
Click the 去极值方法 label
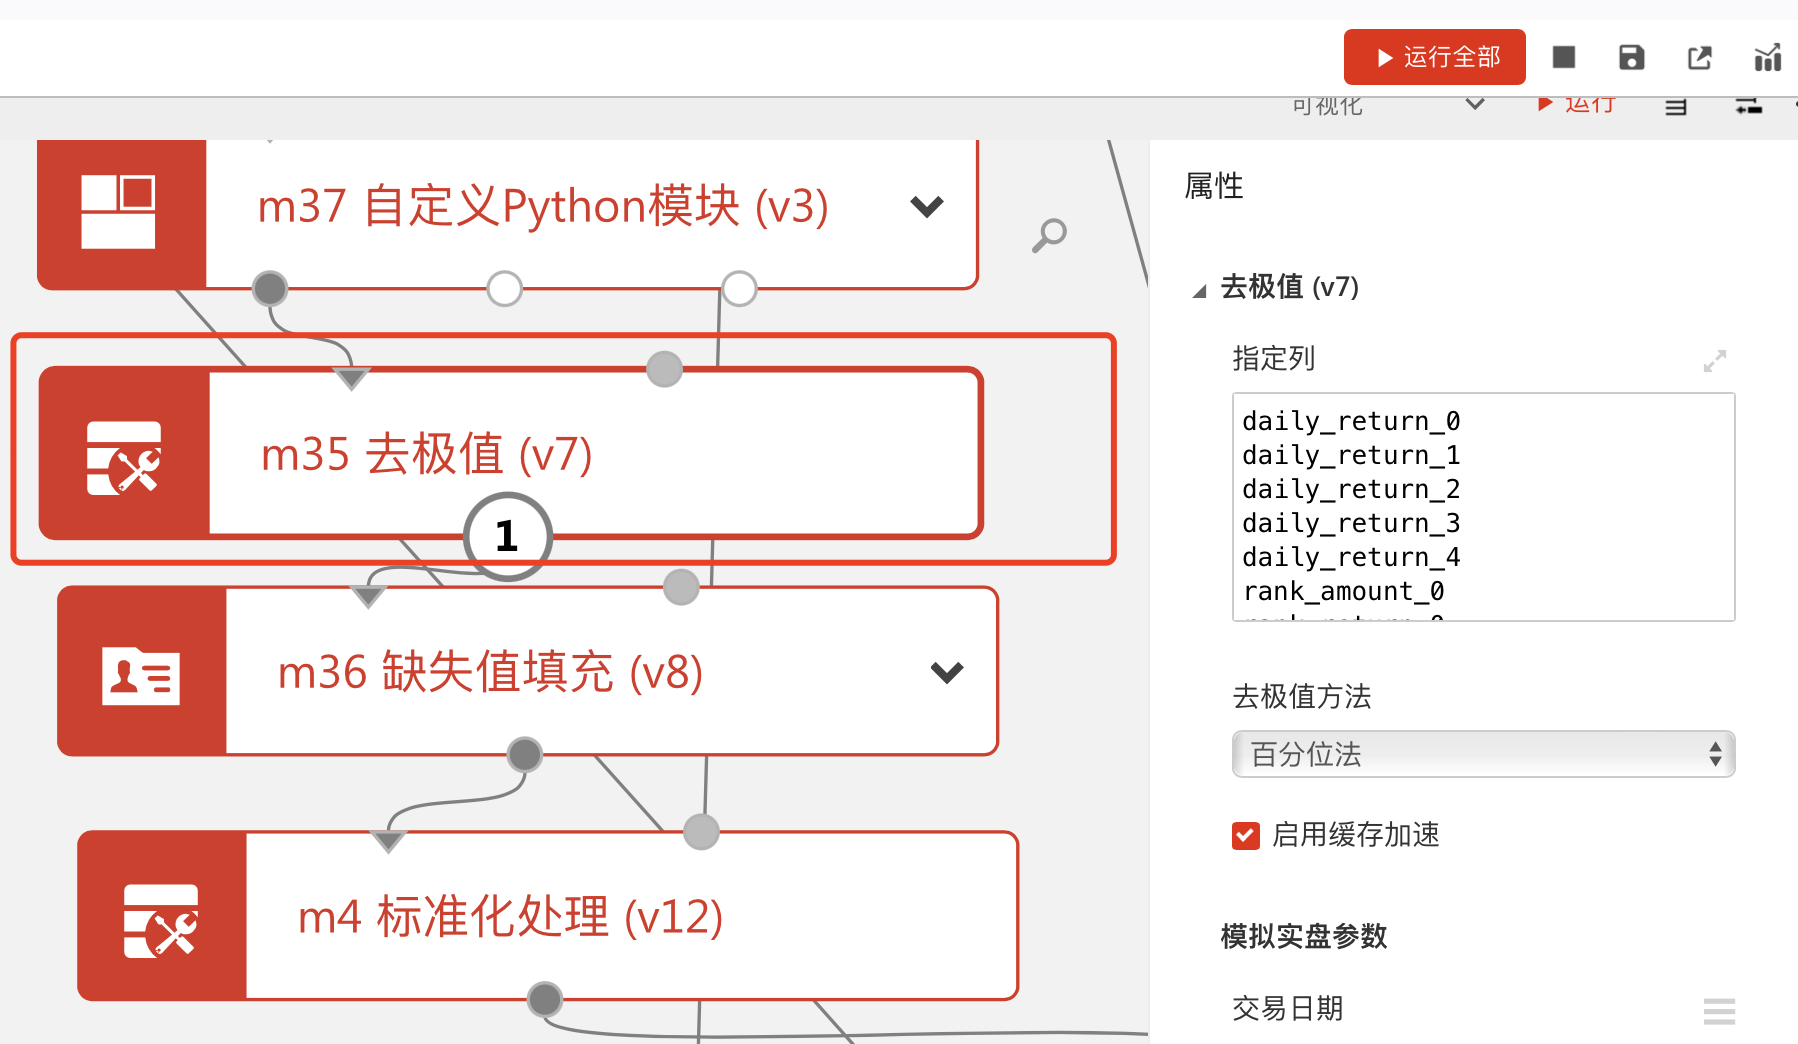click(1302, 696)
